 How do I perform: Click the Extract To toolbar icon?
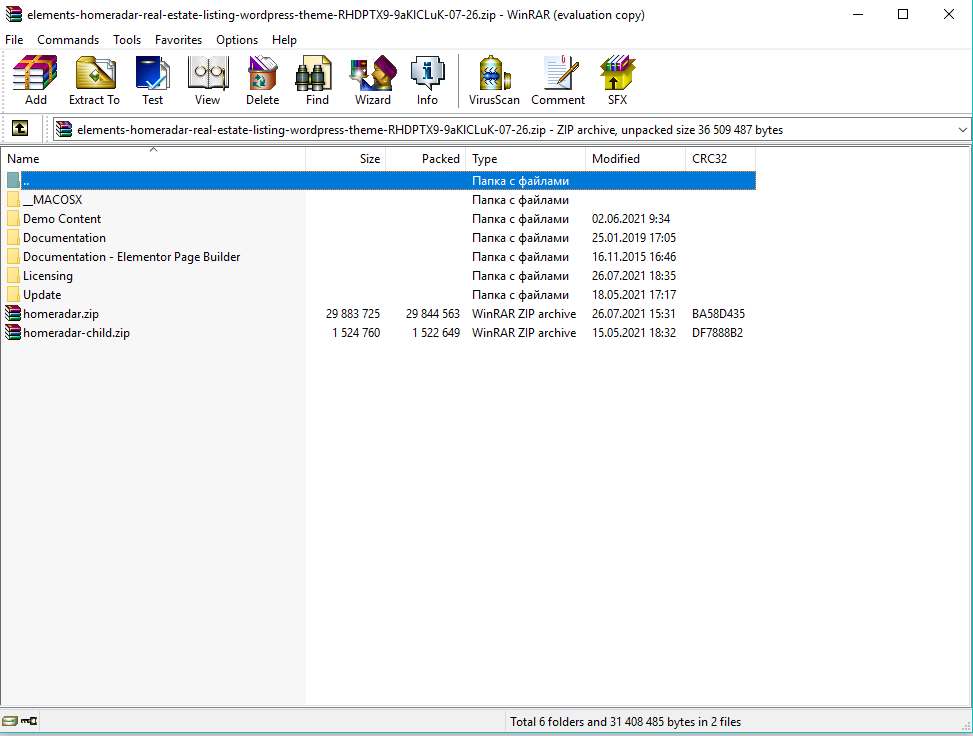(94, 80)
